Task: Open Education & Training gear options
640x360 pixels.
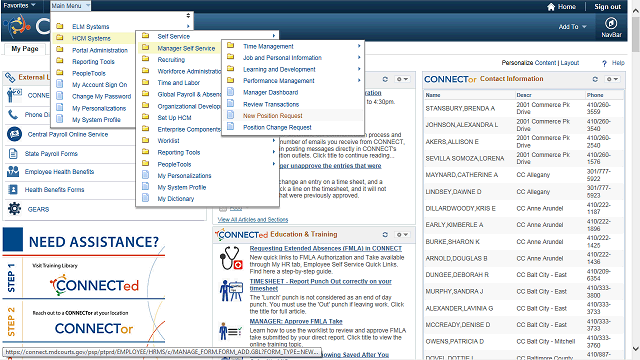Action: 402,235
